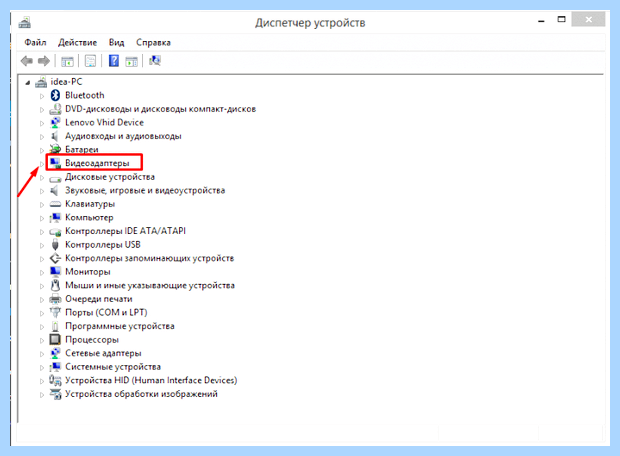Click the Forward arrow toolbar icon
Screen dimensions: 620x456
[43, 61]
